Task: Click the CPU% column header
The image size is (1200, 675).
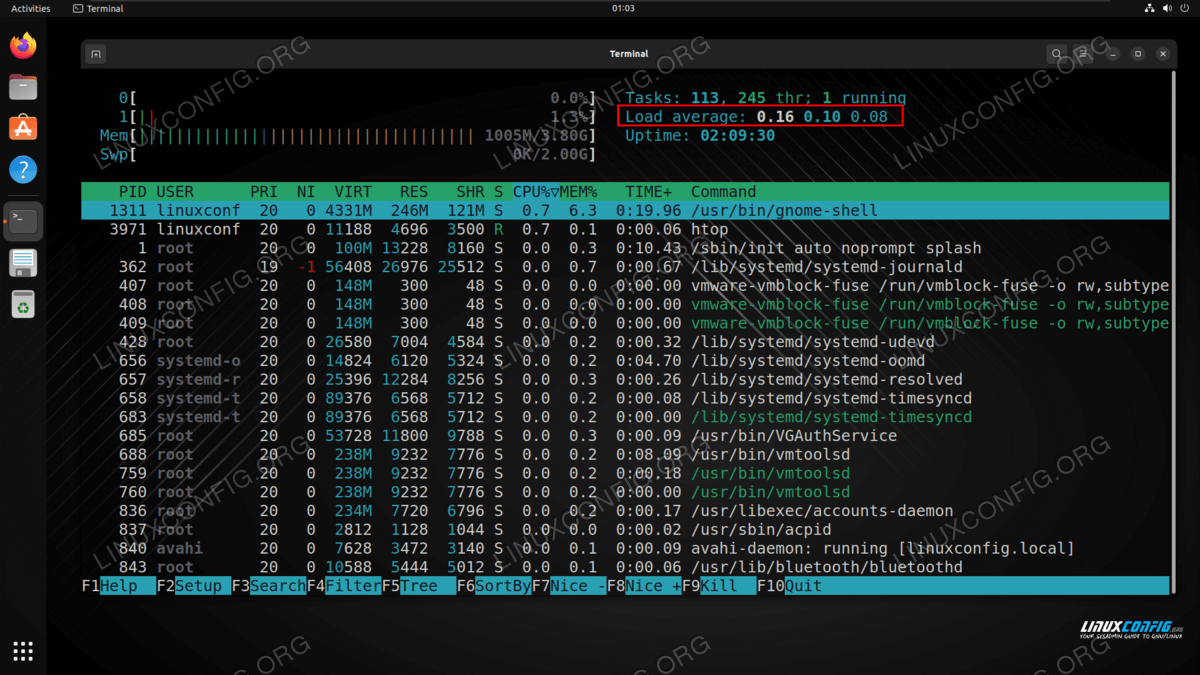Action: (536, 192)
